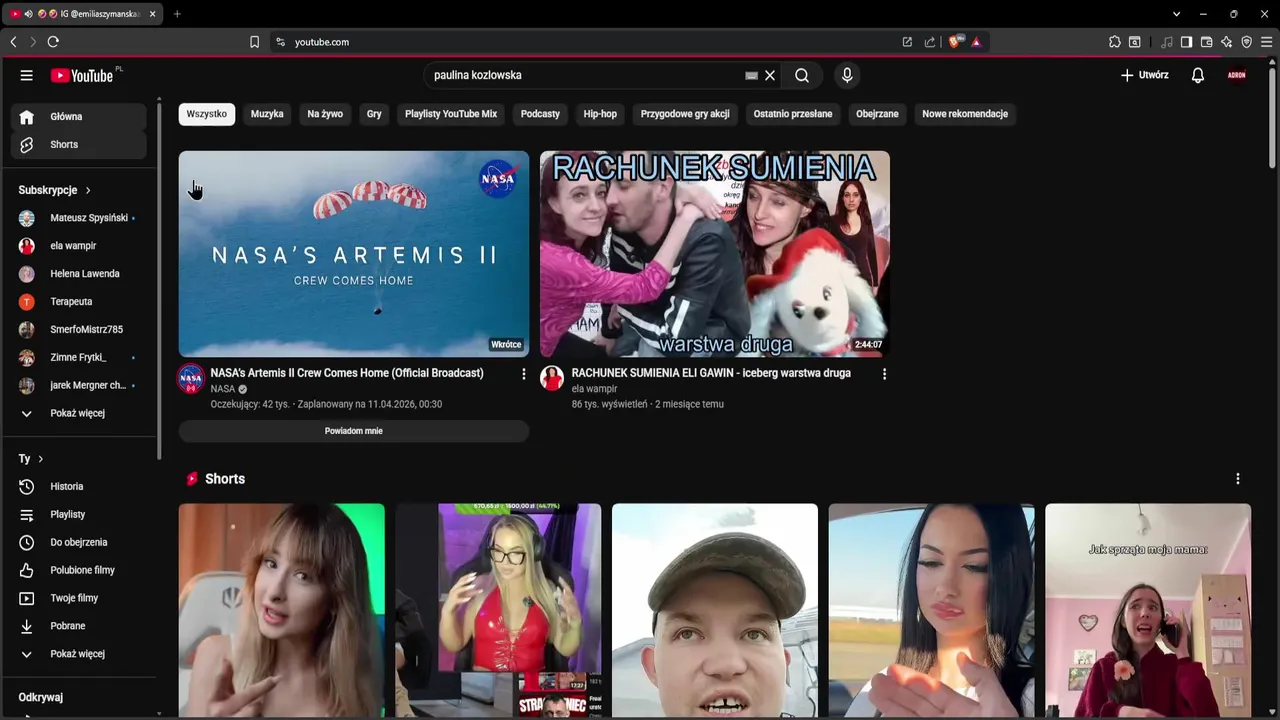Expand subscriptions with Pokaż więcej
This screenshot has height=720, width=1280.
[79, 413]
